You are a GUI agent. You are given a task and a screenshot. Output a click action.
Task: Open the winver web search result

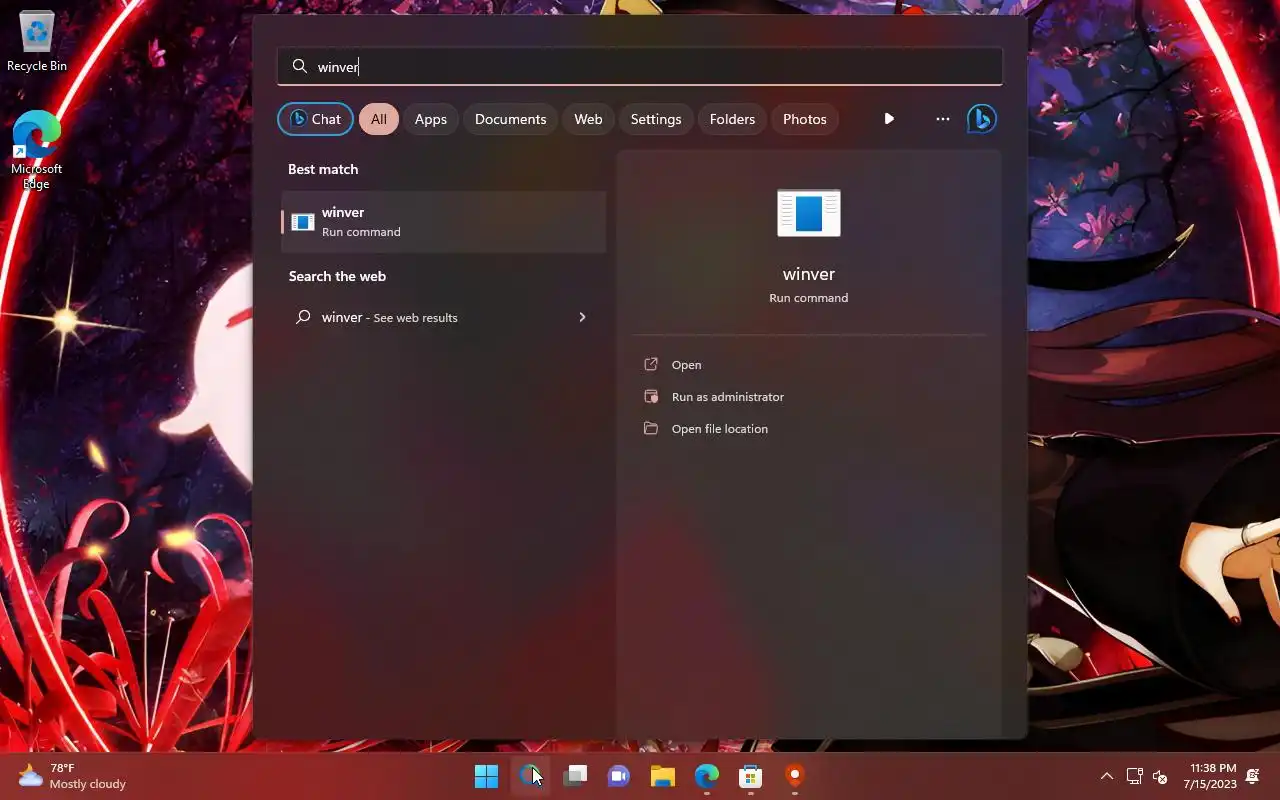[444, 317]
